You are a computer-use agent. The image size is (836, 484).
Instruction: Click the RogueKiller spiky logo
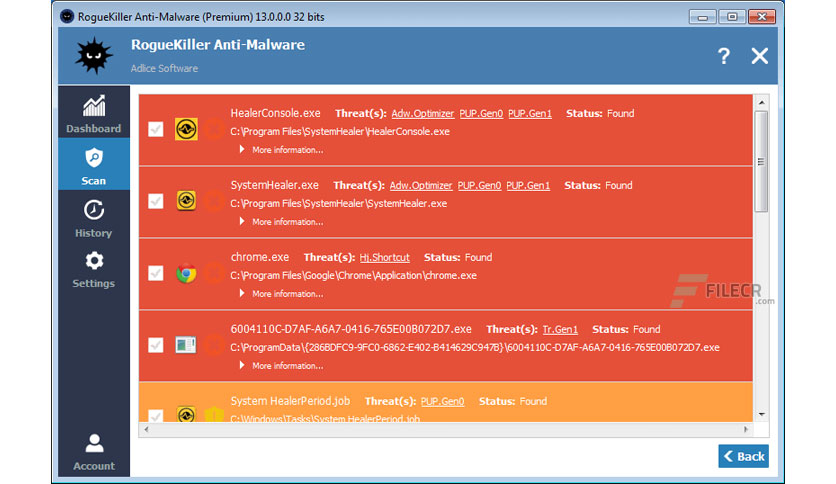94,55
